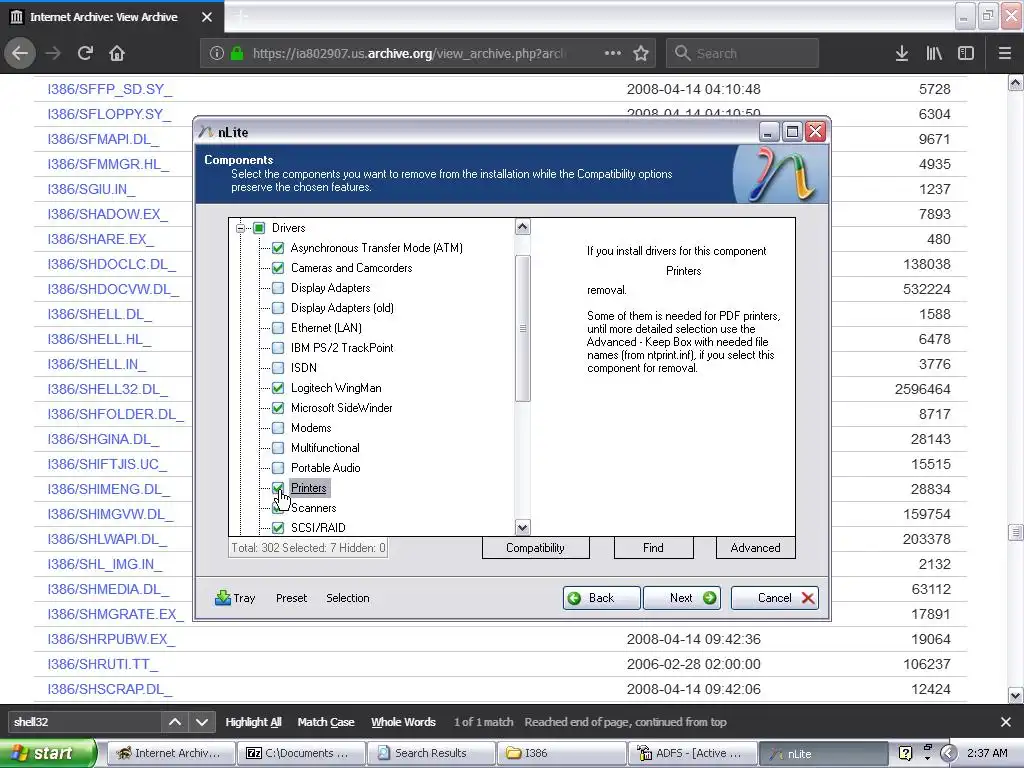Check the Modems checkbox

click(x=278, y=428)
